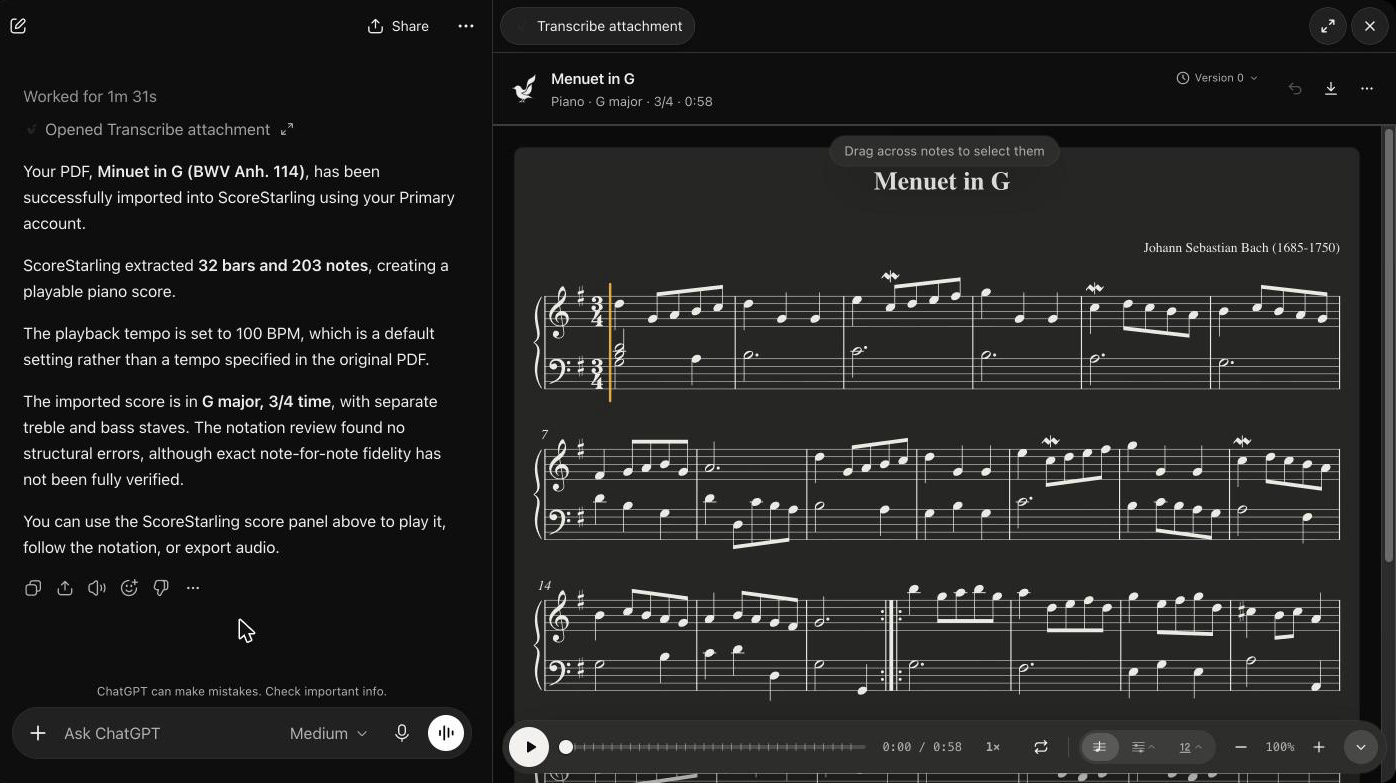
Task: Click the Johann Sebastian Bach composer credit
Action: [x=1242, y=248]
